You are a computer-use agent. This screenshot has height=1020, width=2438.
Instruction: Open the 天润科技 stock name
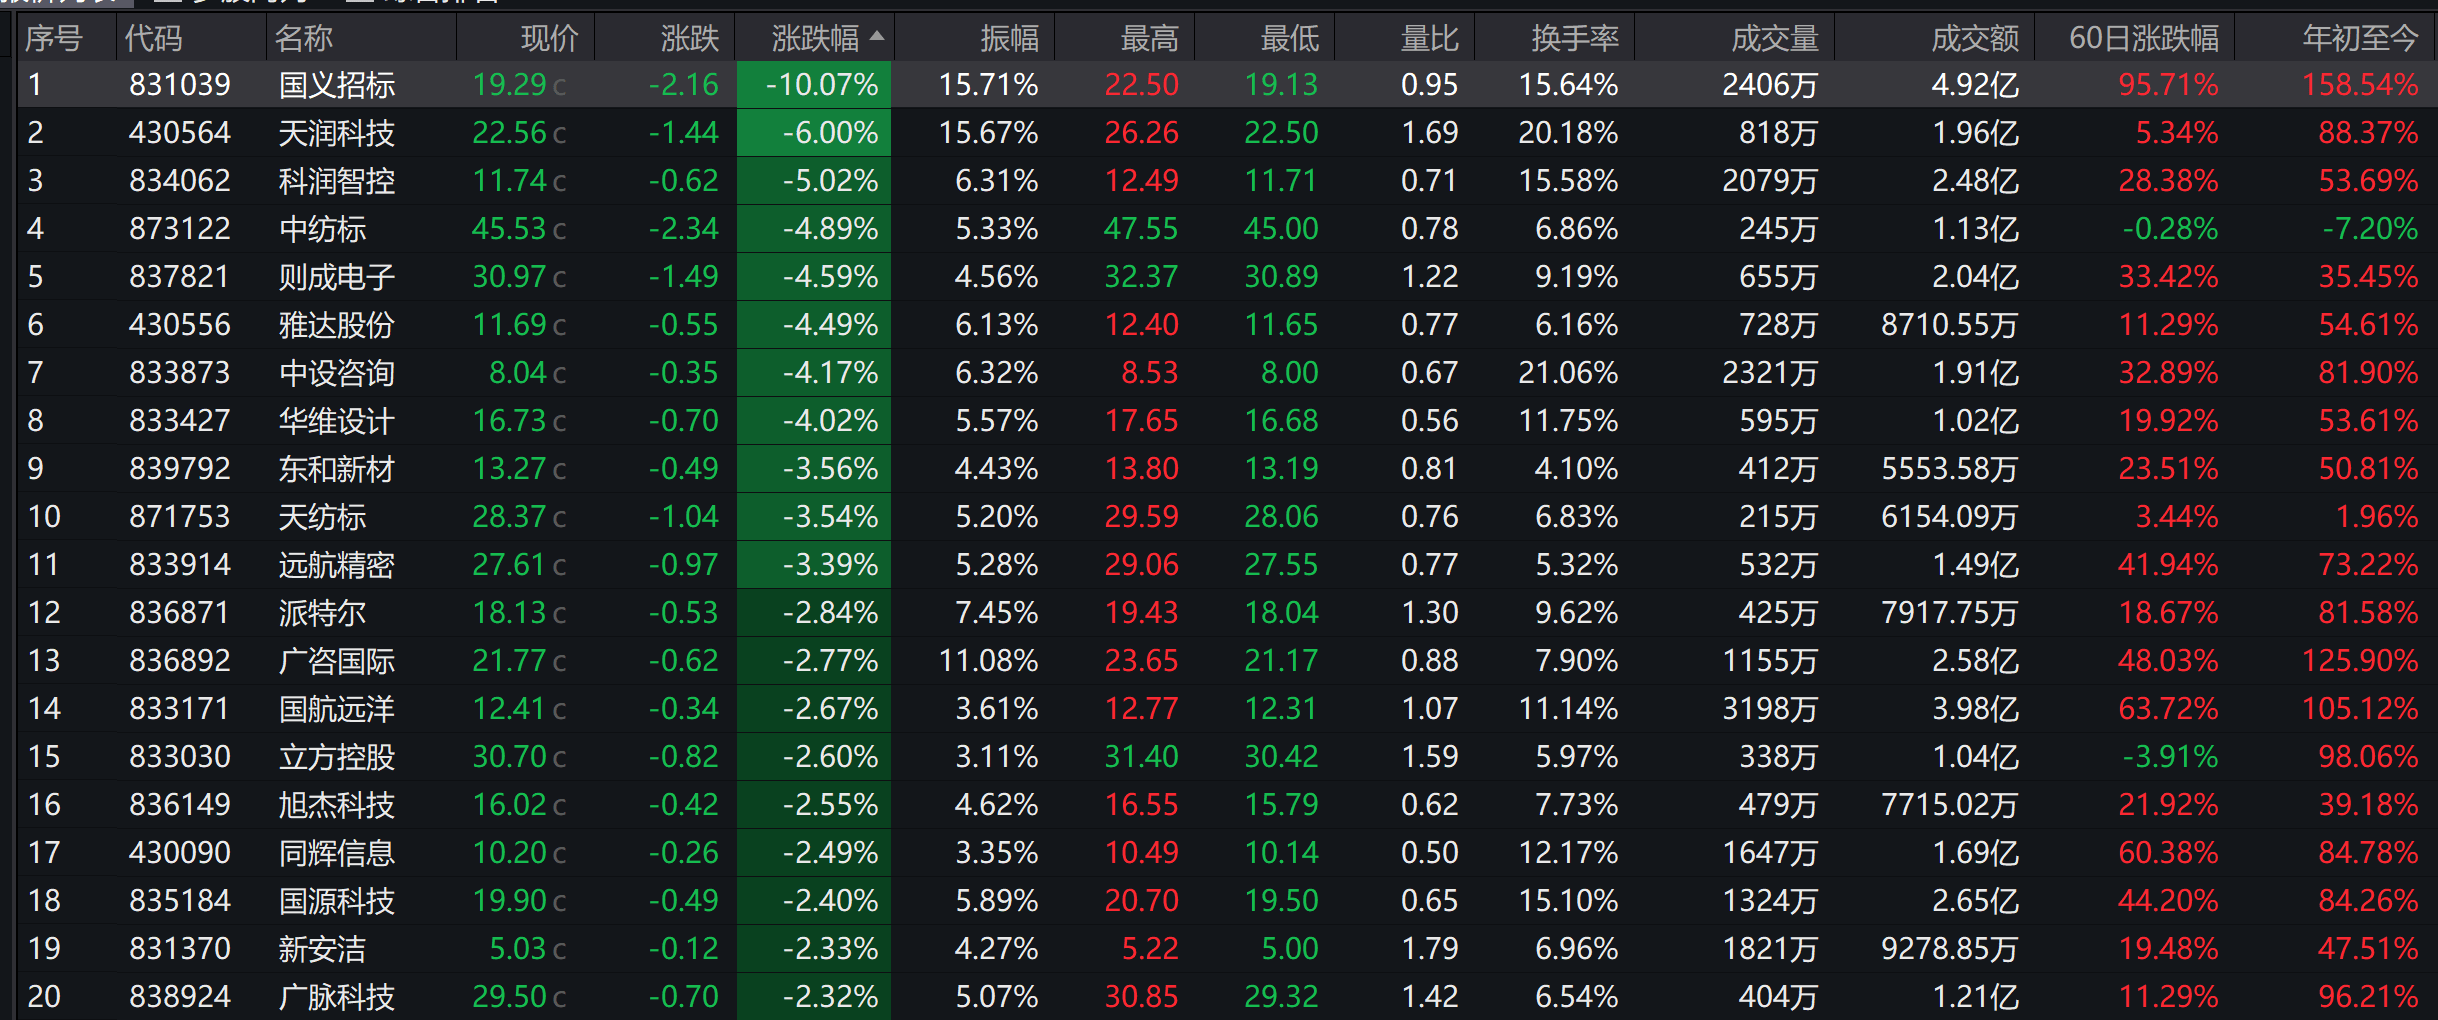336,133
